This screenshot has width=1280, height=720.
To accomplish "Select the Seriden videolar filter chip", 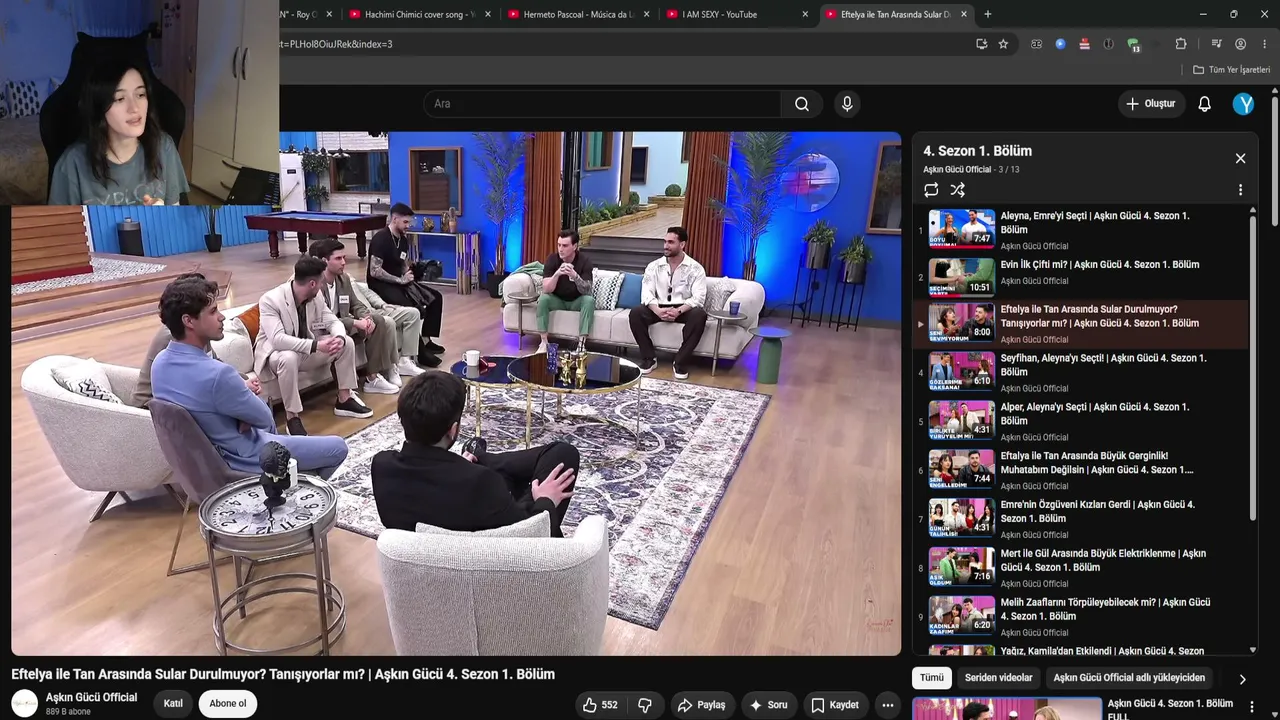I will click(998, 678).
